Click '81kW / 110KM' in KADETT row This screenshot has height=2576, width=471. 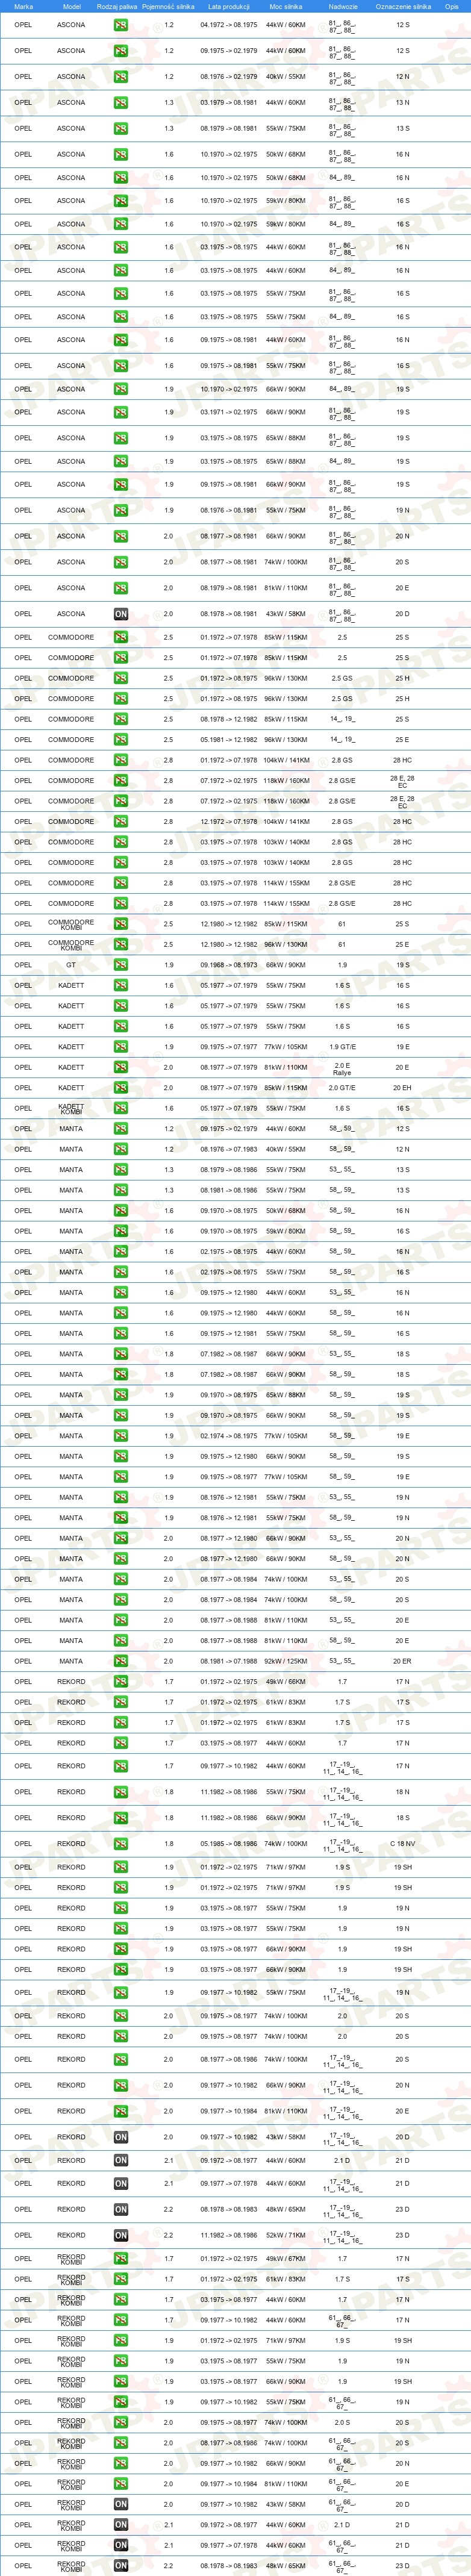point(286,1067)
